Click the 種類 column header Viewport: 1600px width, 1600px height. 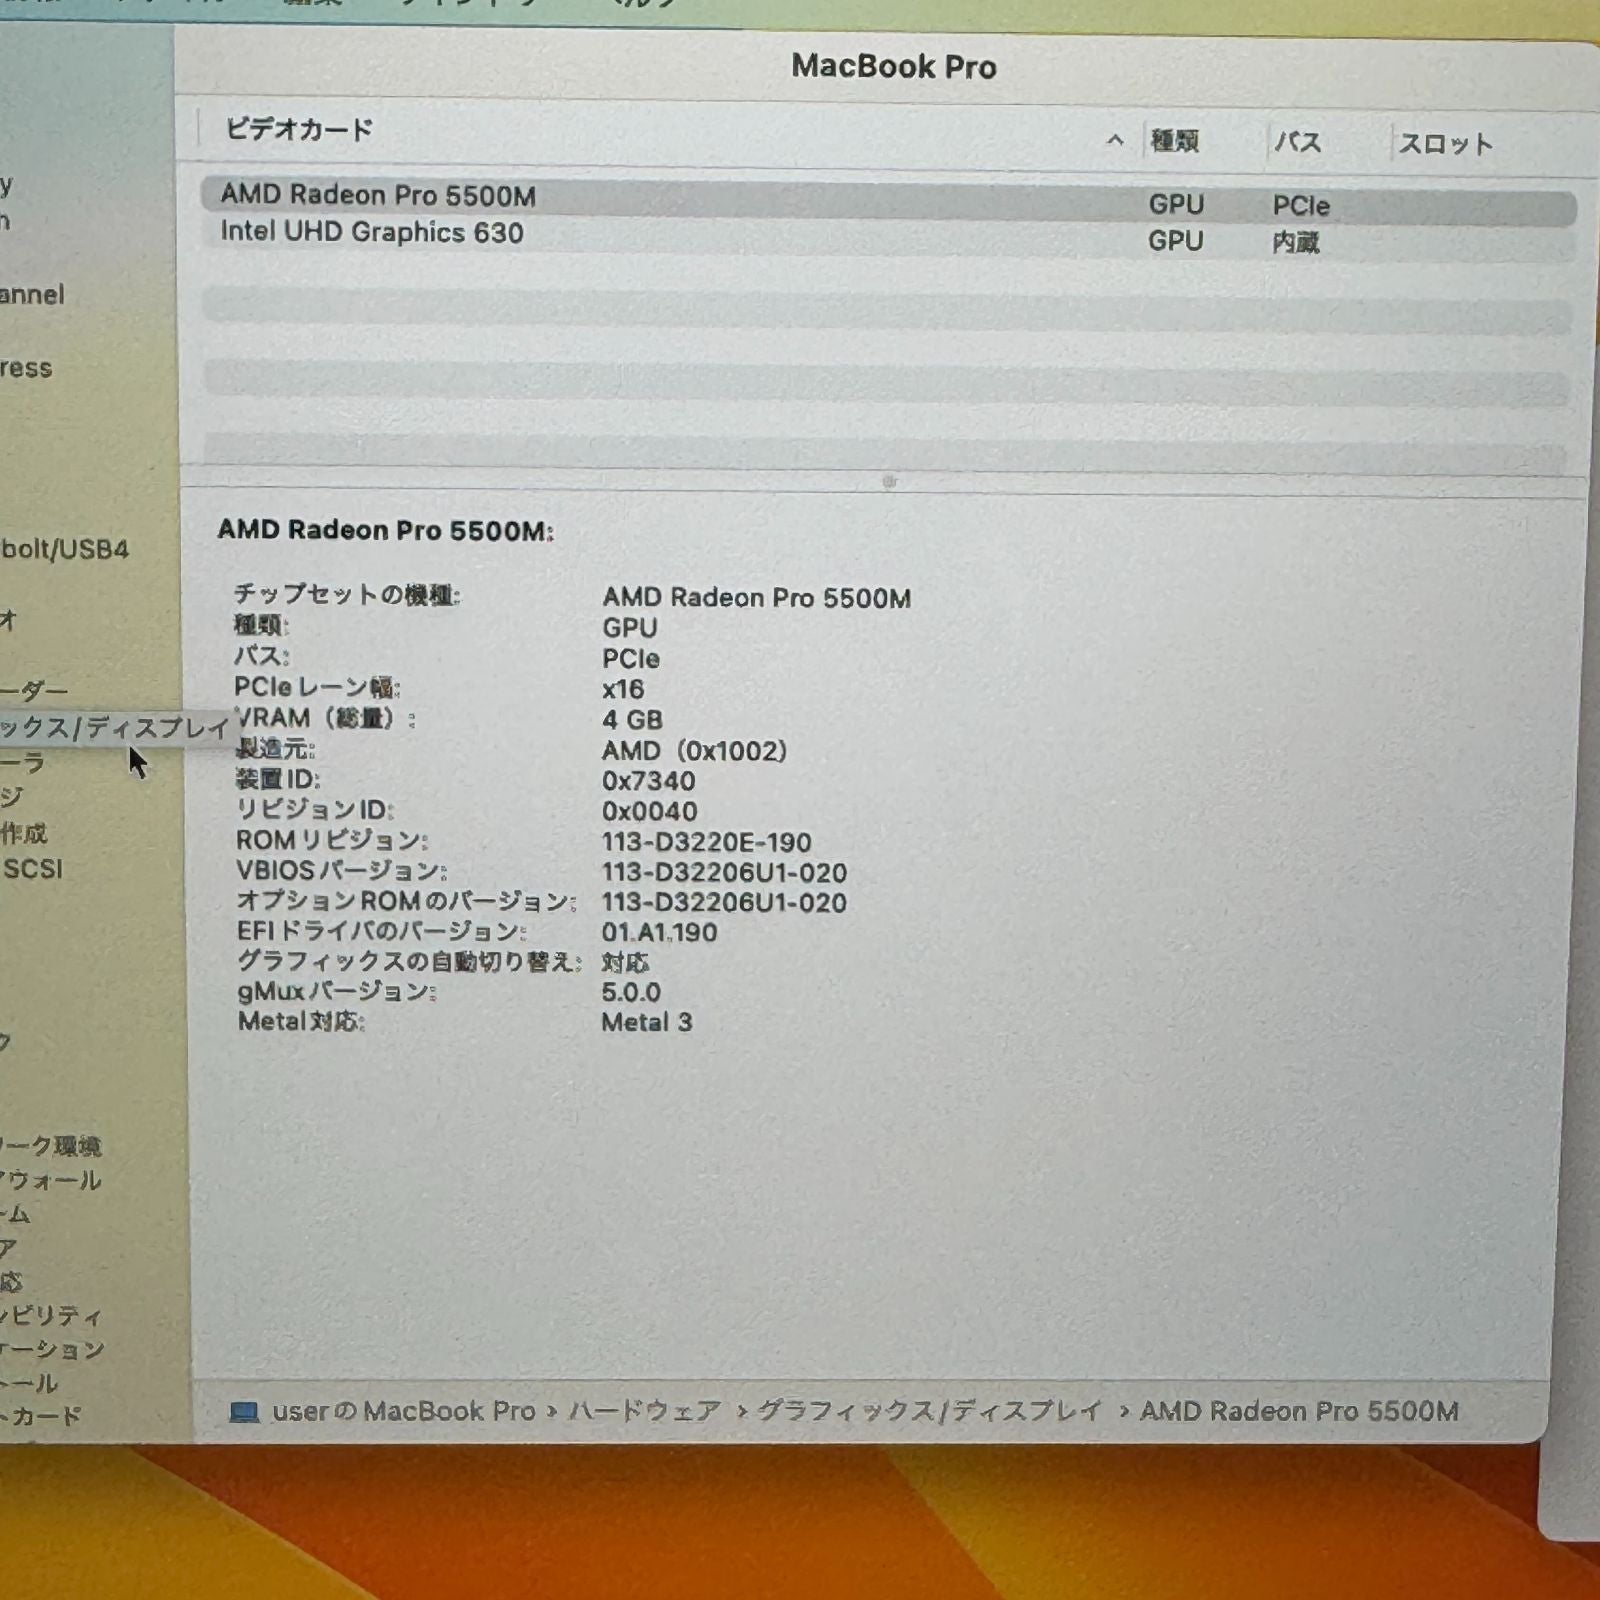1174,141
